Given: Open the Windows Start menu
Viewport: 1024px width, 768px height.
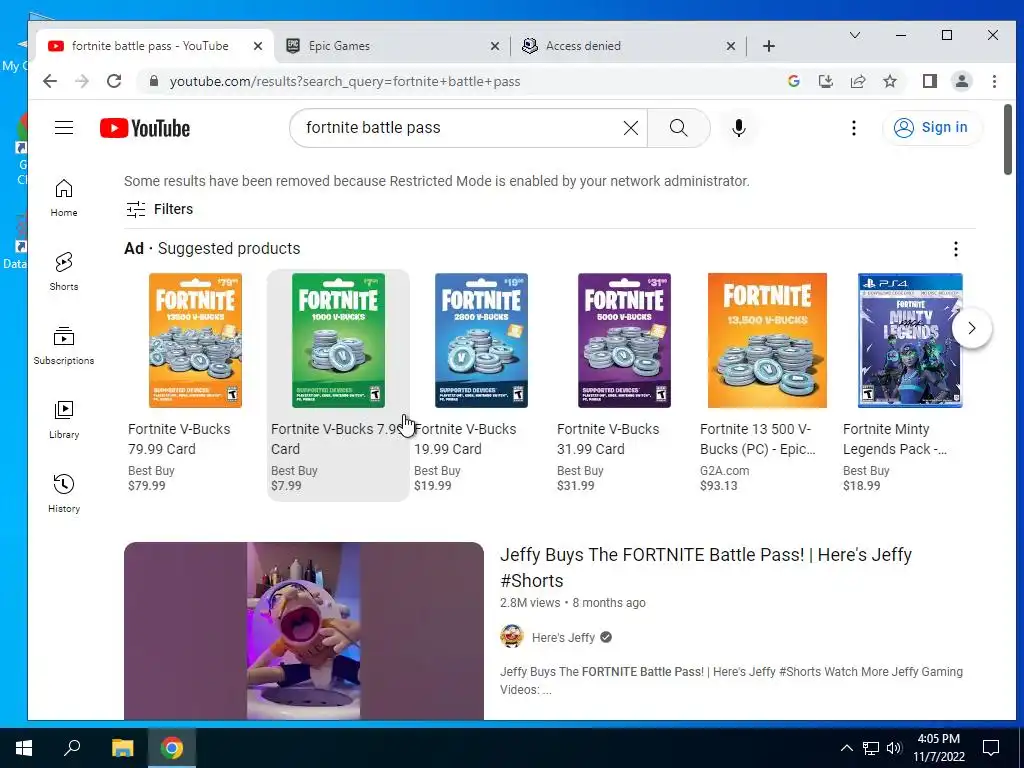Looking at the screenshot, I should (x=24, y=748).
